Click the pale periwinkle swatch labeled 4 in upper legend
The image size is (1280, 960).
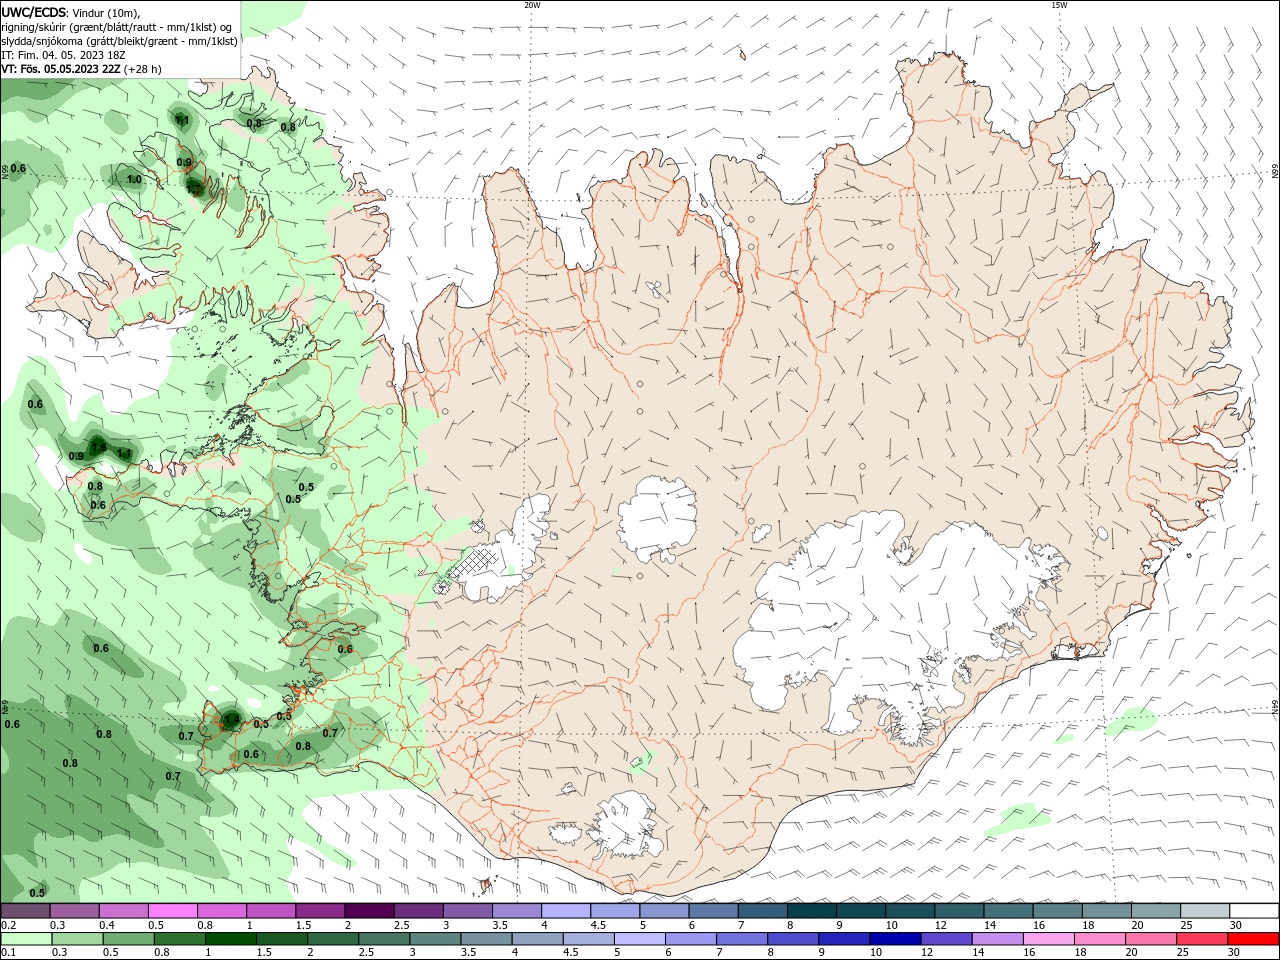[x=565, y=911]
